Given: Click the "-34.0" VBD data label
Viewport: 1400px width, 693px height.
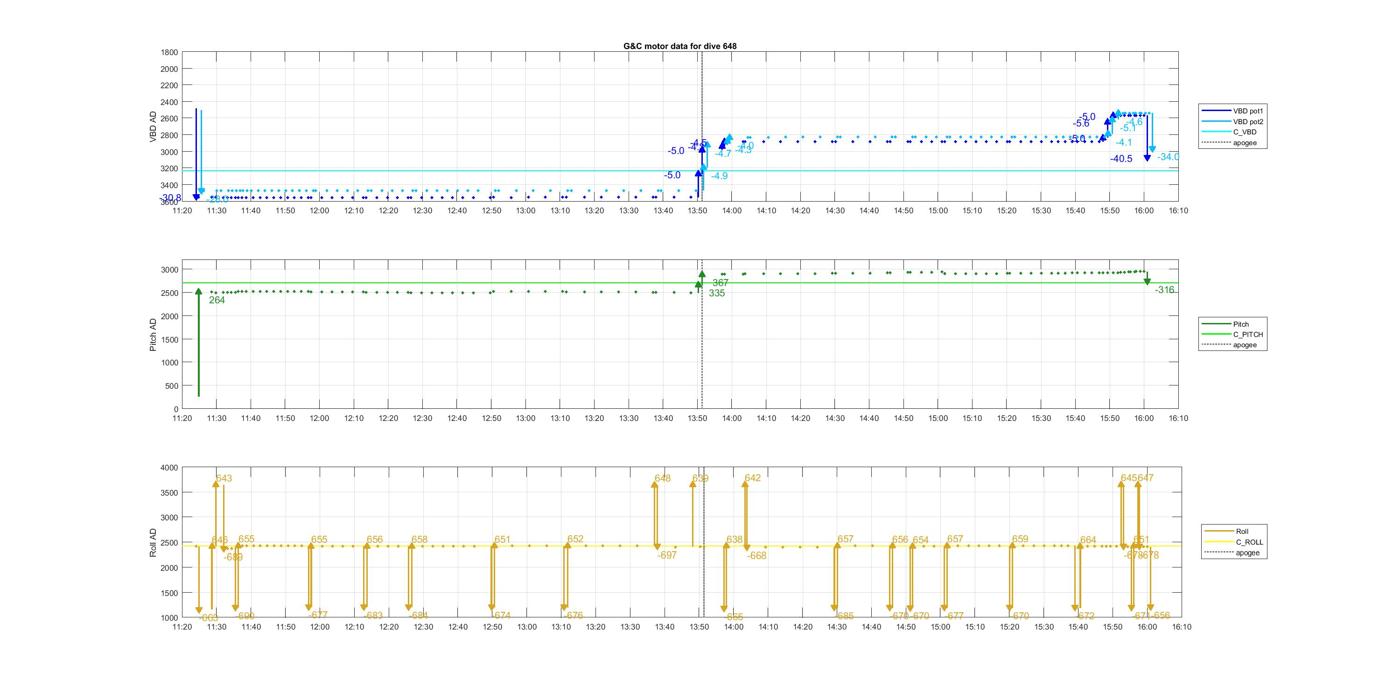Looking at the screenshot, I should click(1168, 157).
